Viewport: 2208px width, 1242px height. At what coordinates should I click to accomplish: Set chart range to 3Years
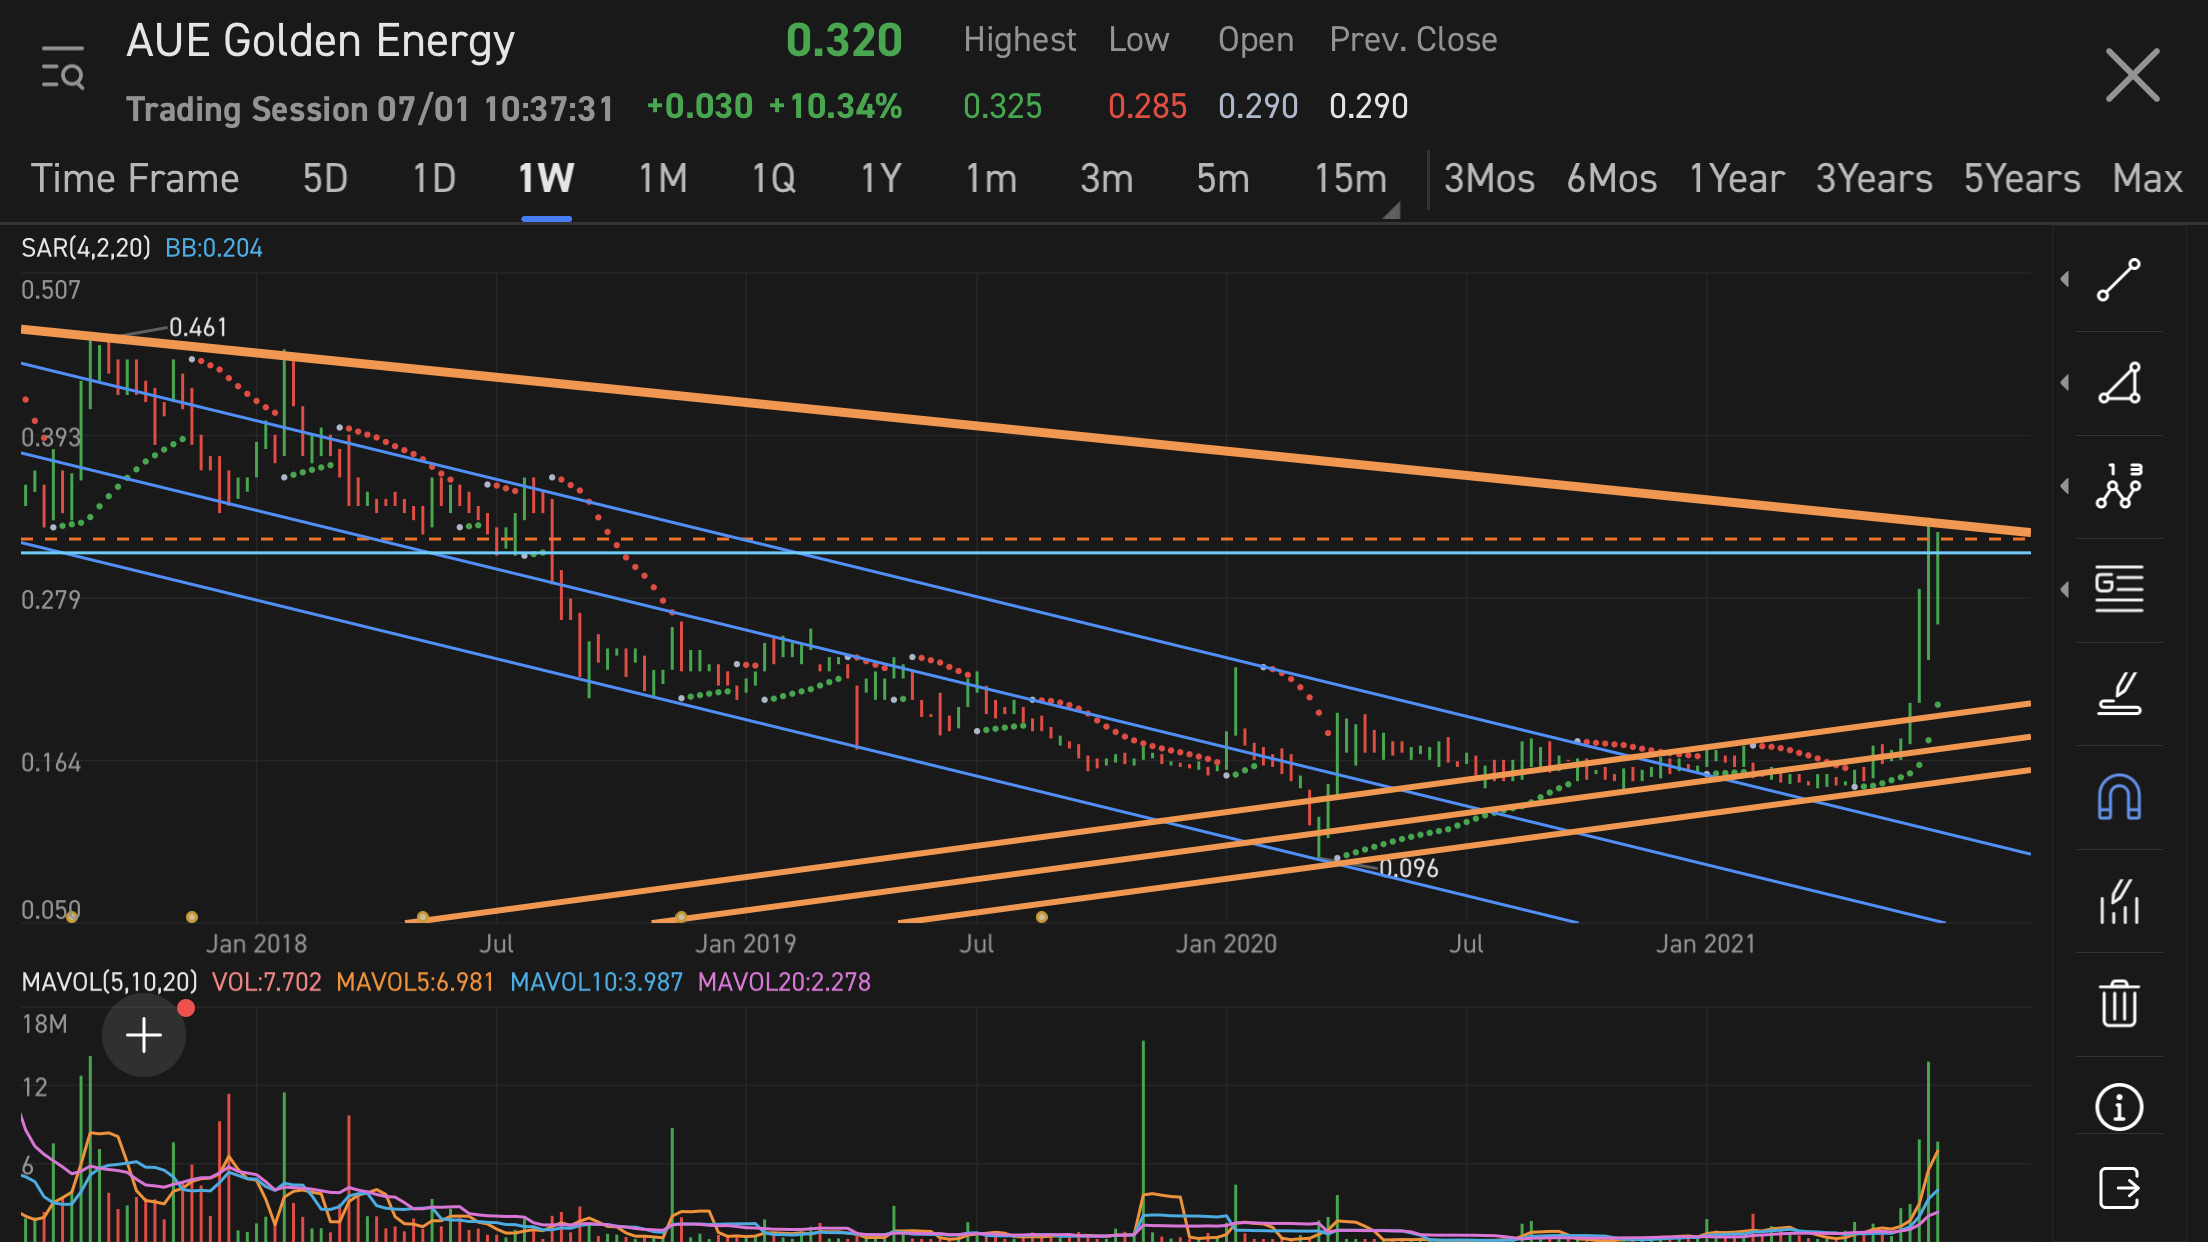1874,179
